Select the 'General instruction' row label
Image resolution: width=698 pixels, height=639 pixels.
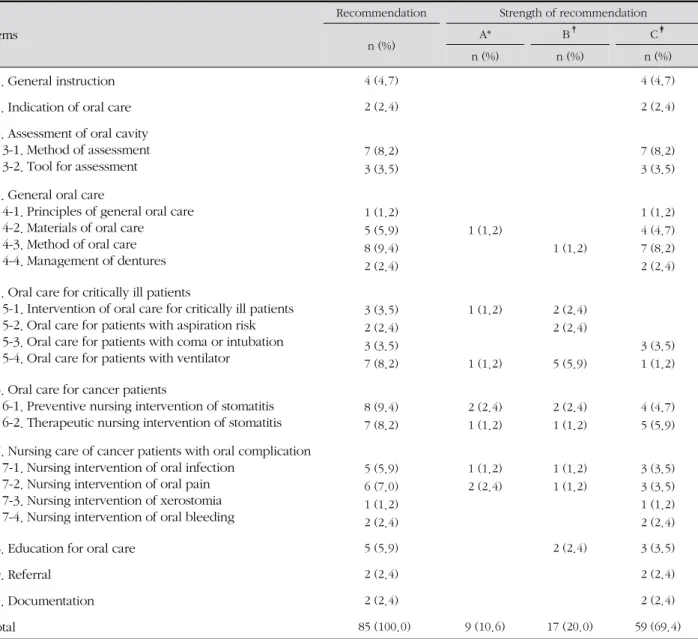[61, 81]
